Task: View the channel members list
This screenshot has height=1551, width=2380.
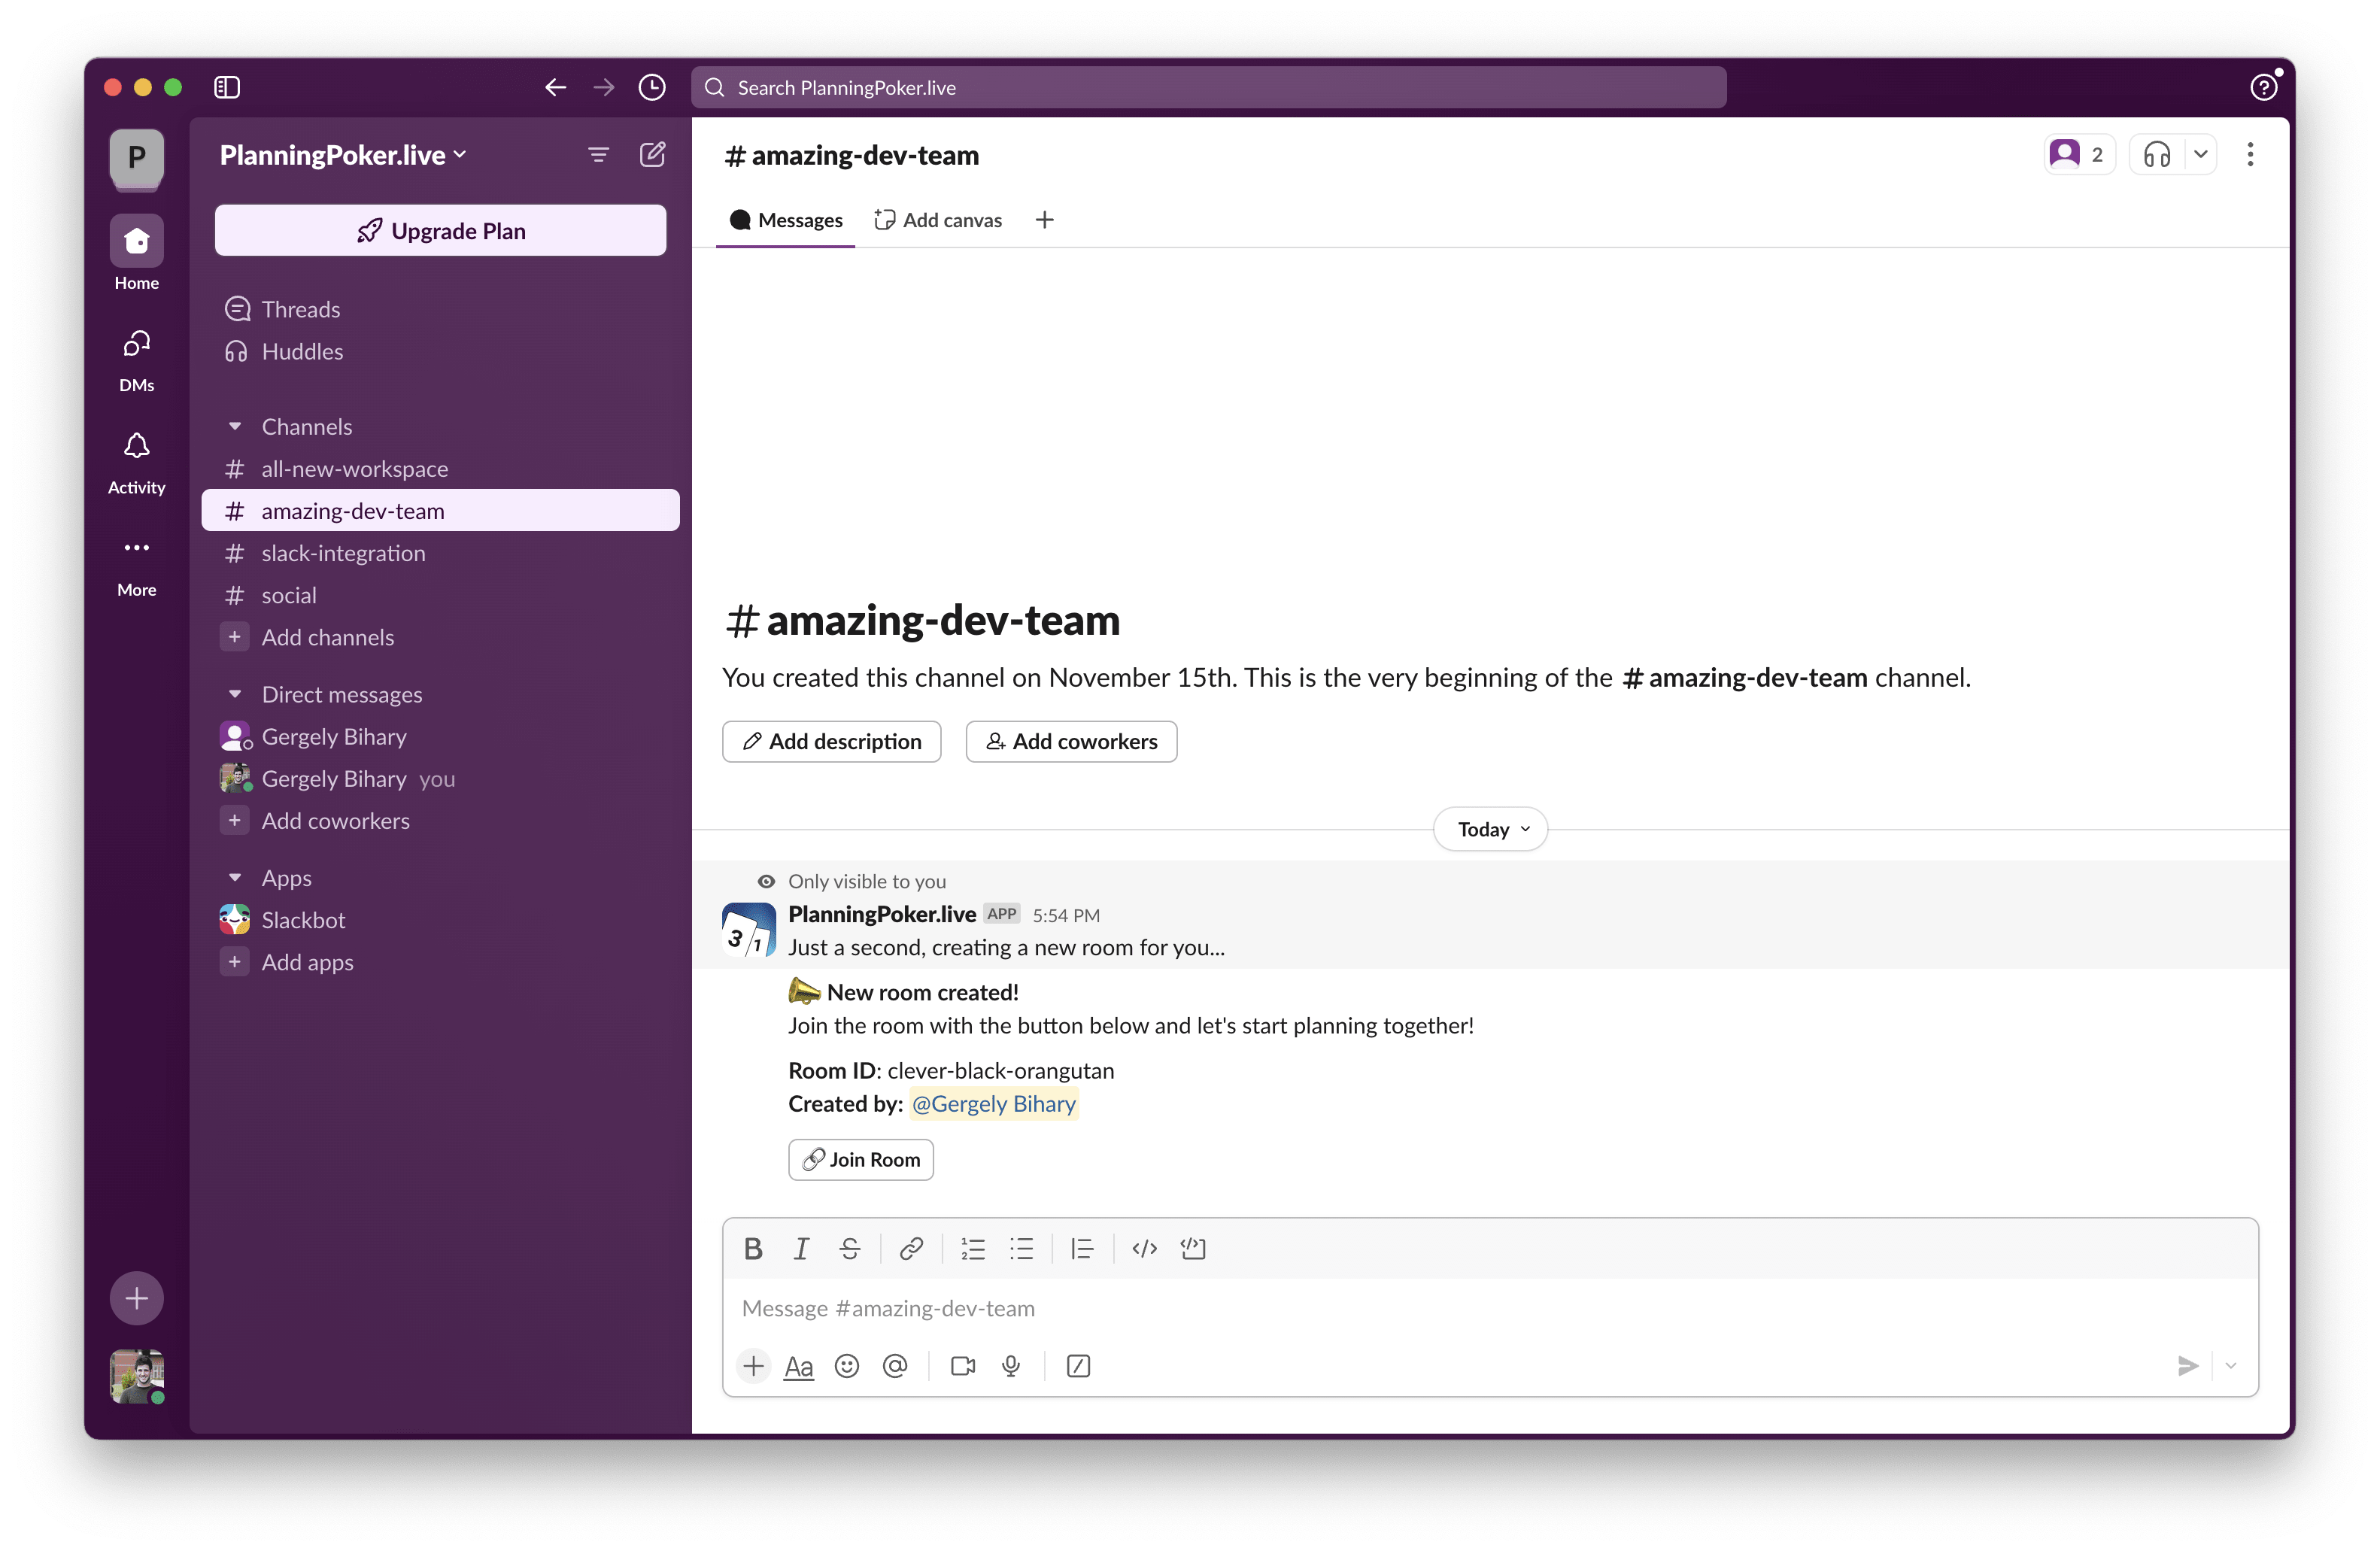Action: click(2078, 155)
